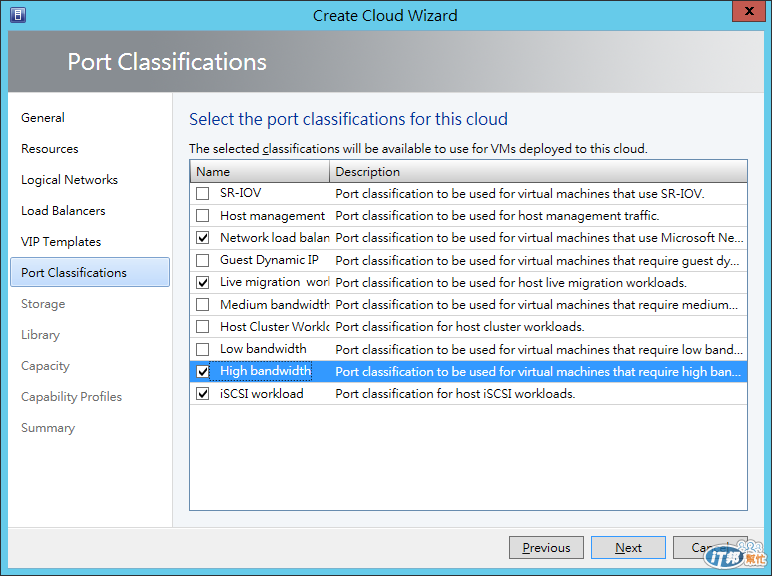This screenshot has height=576, width=772.
Task: Uncheck the High bandwidth checkbox
Action: point(203,372)
